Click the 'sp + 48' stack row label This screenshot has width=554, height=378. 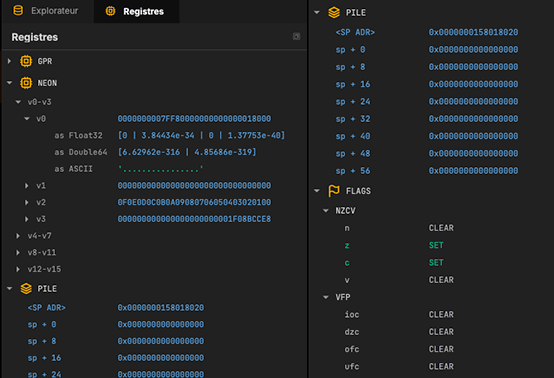point(353,153)
